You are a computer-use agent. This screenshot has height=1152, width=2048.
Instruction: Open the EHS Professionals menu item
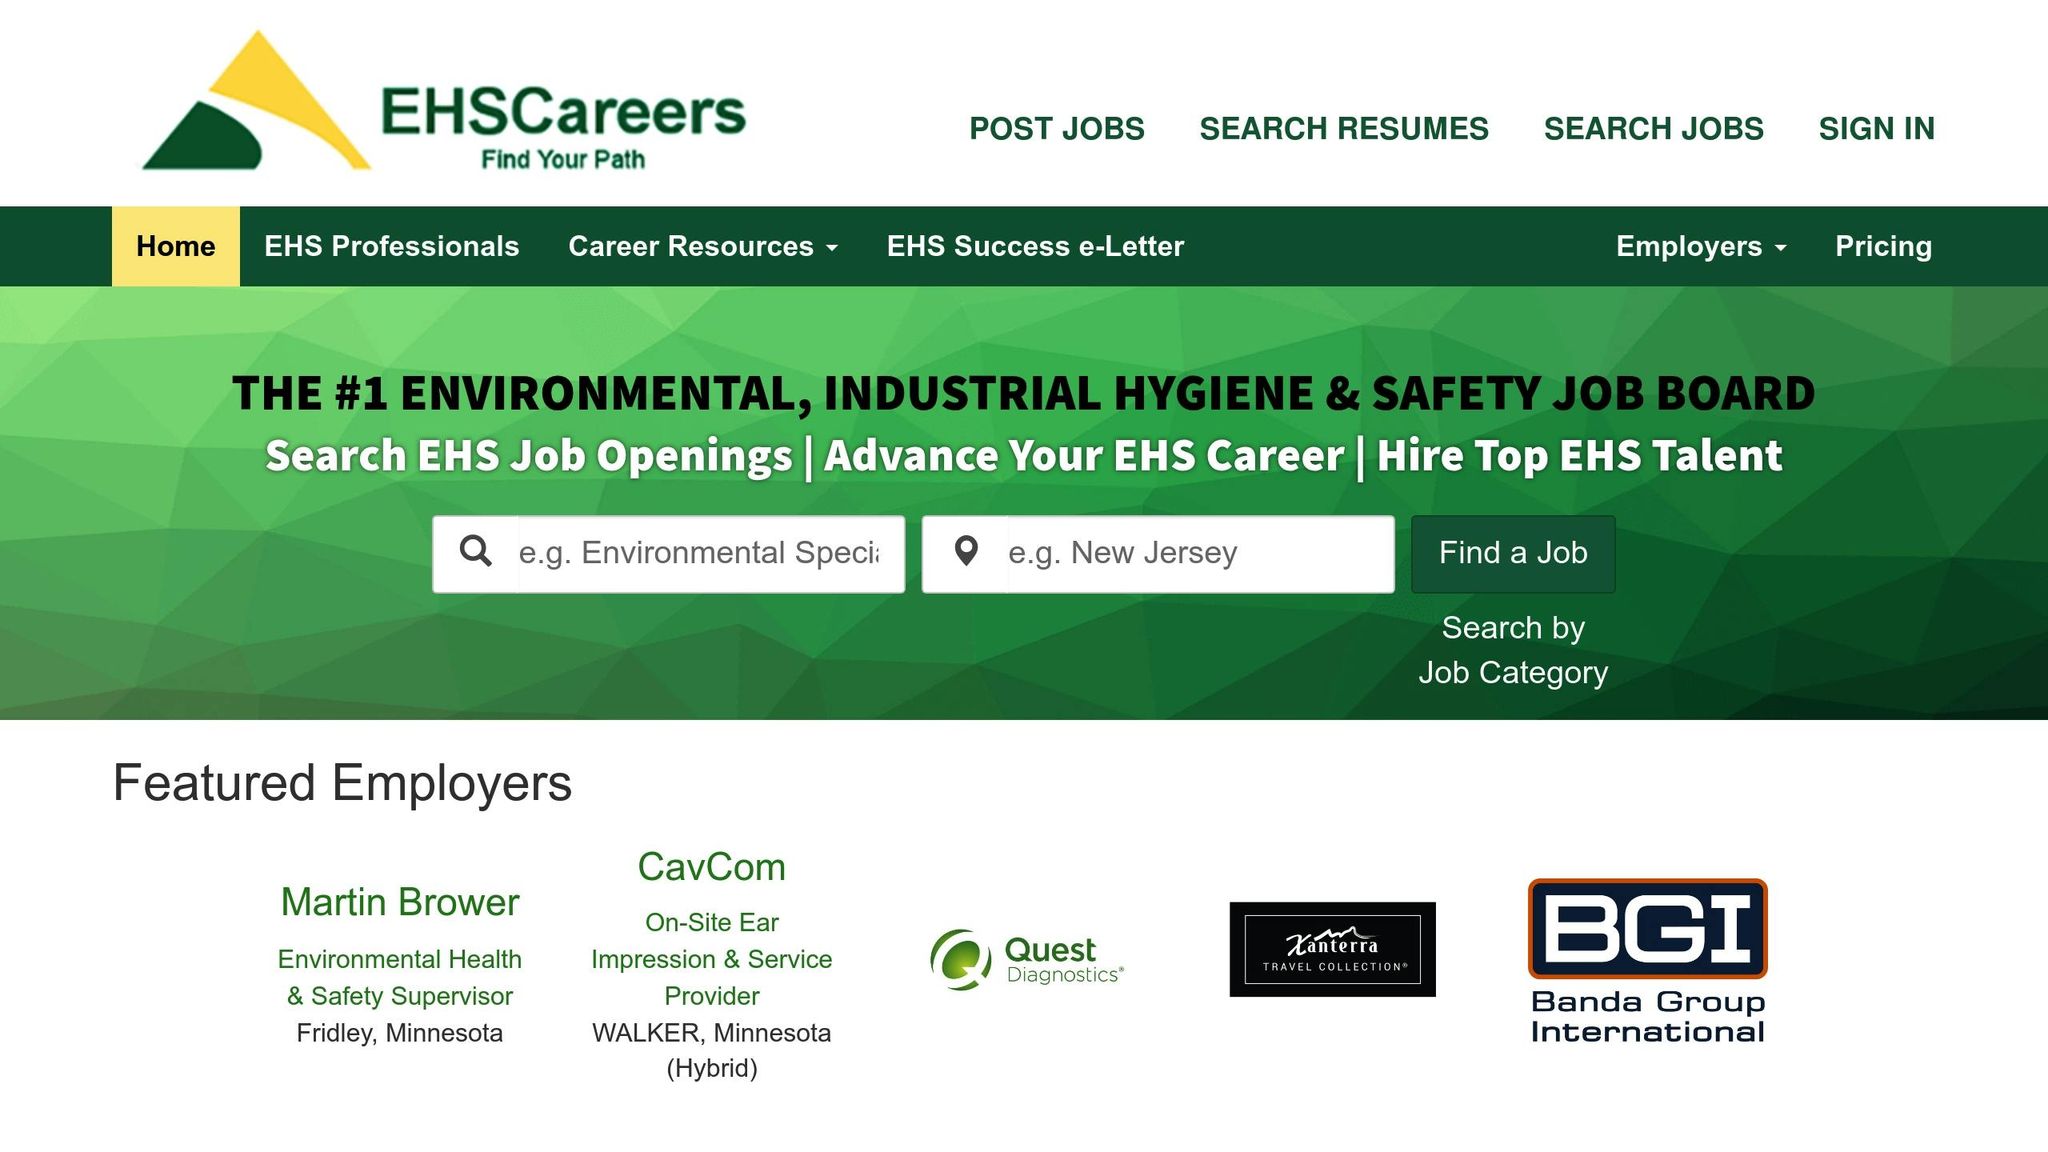point(391,246)
